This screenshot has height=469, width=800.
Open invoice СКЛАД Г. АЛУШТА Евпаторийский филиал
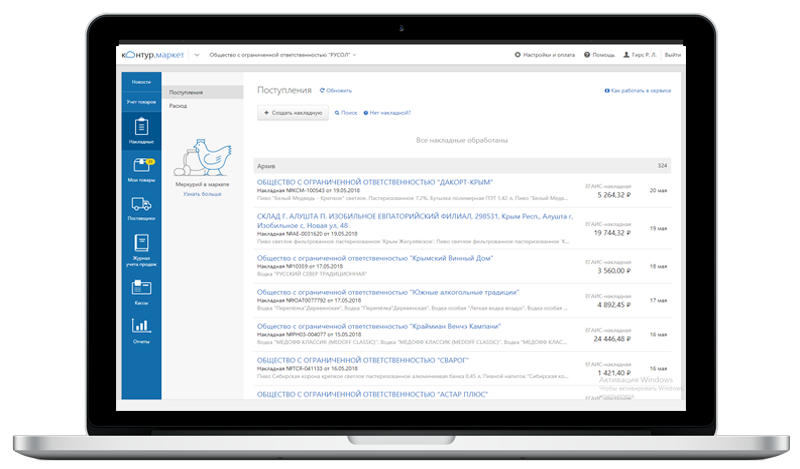pos(415,221)
